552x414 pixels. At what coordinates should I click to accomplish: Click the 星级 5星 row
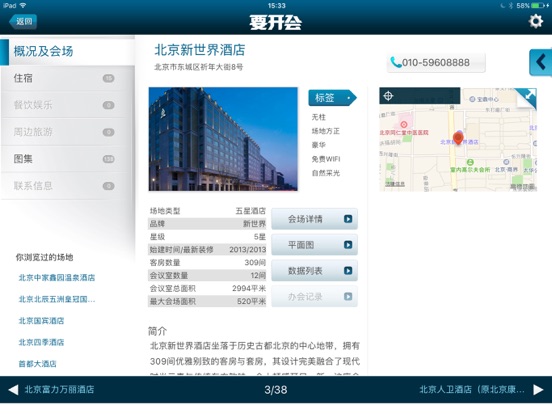coord(207,237)
